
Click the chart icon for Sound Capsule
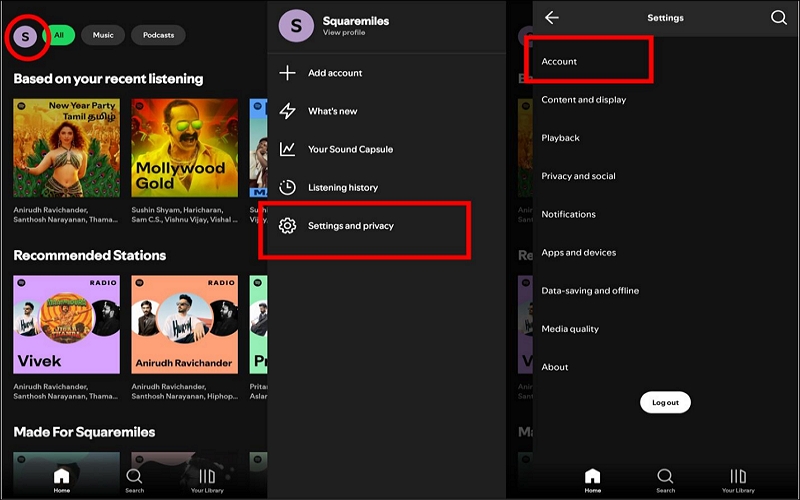287,149
